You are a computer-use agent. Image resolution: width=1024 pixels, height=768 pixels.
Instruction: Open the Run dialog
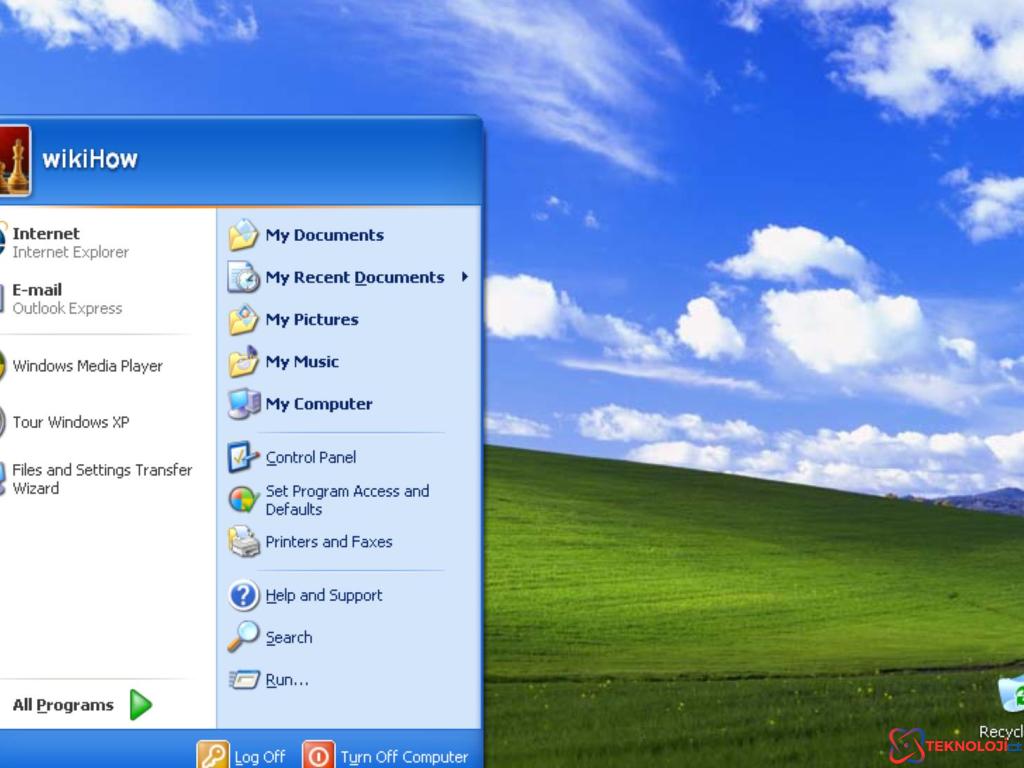285,679
